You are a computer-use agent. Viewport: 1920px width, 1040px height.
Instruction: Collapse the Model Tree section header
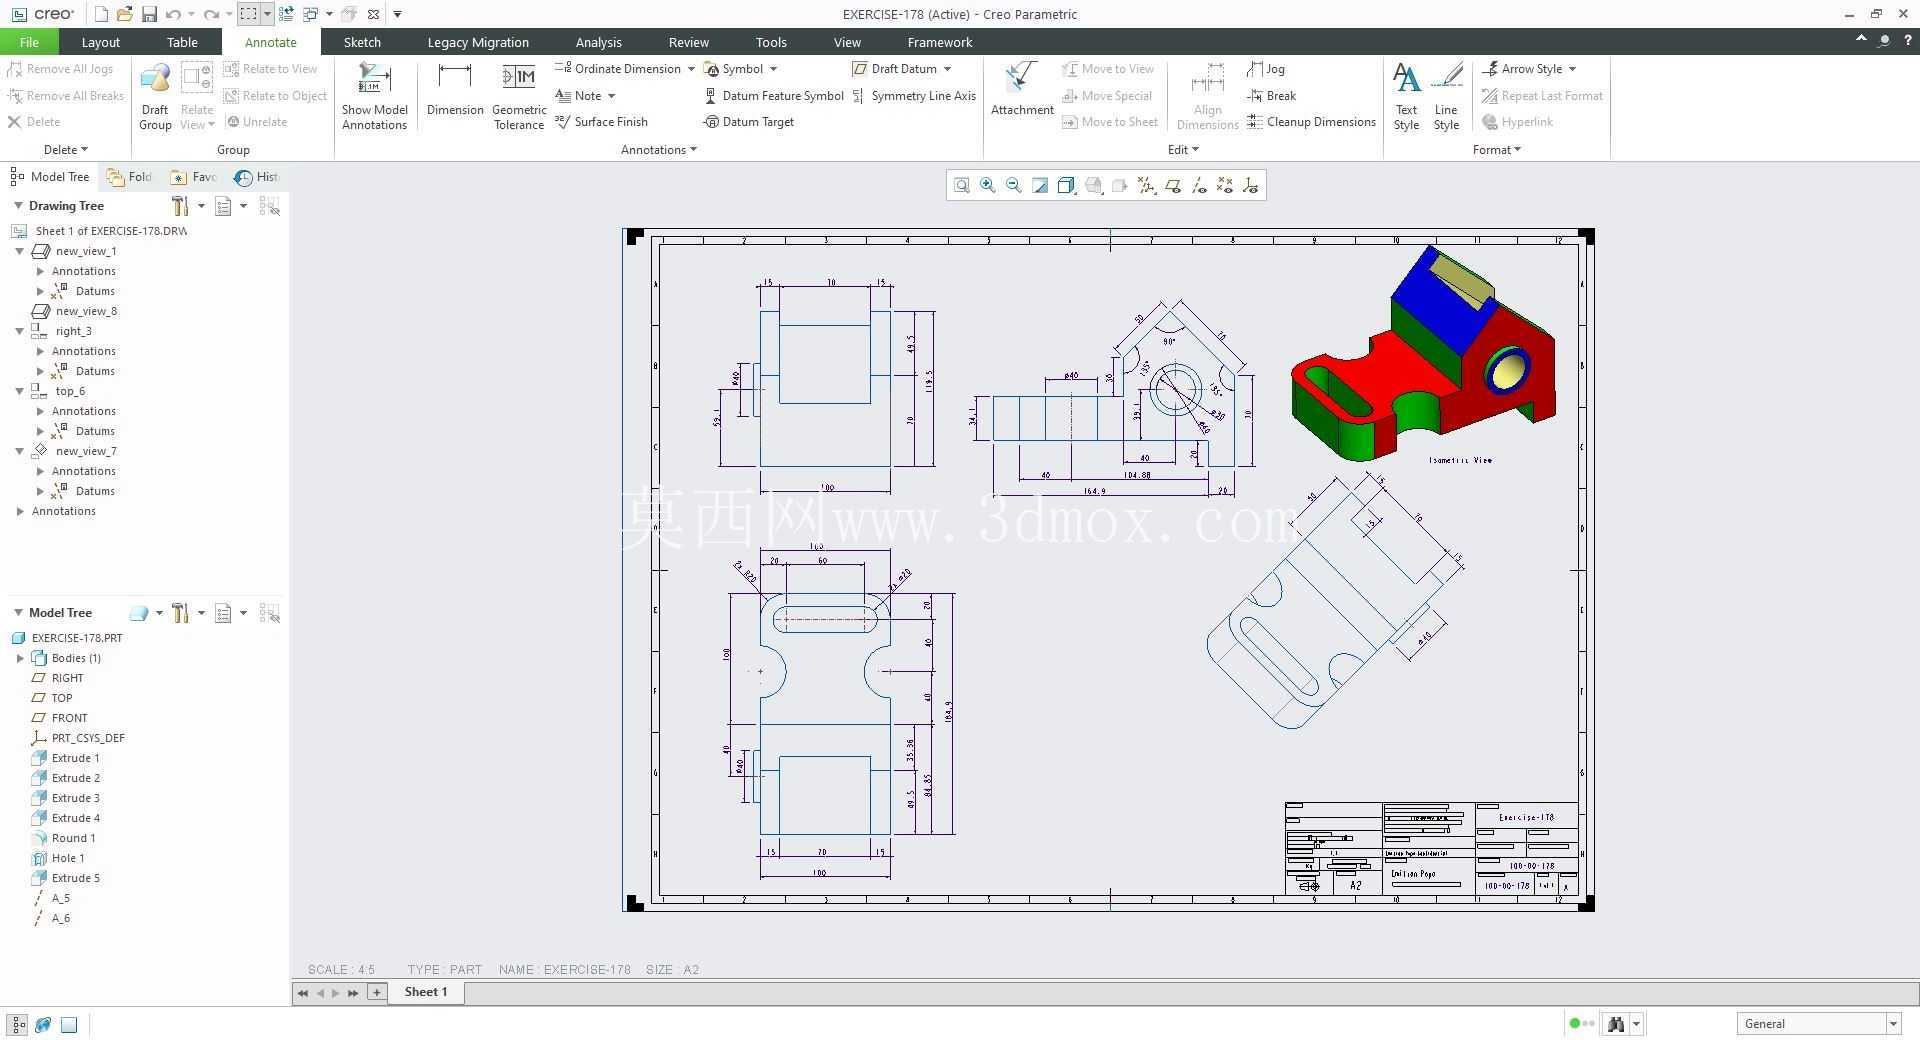(18, 613)
